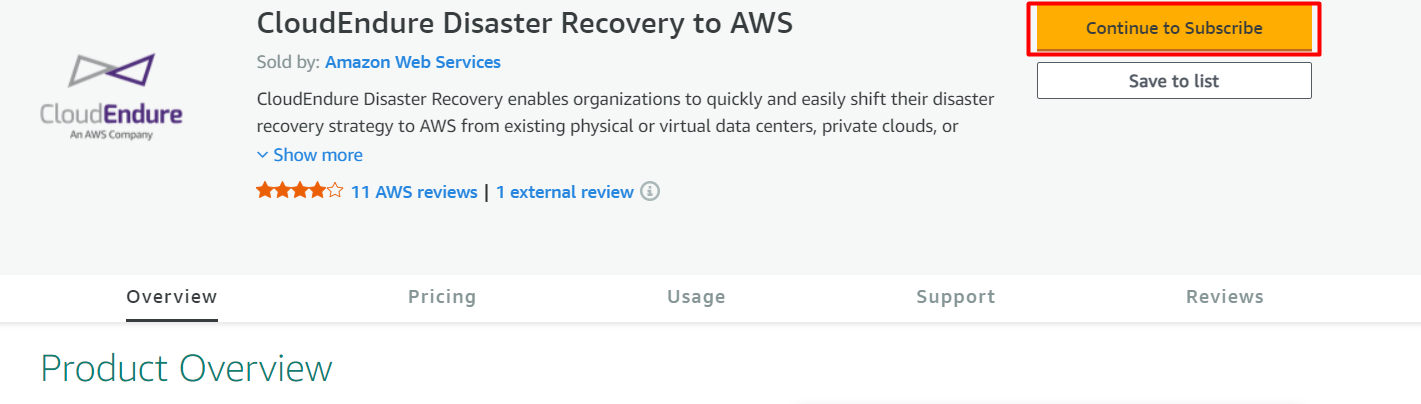Click the "An AWS Company" tagline under logo

[112, 134]
